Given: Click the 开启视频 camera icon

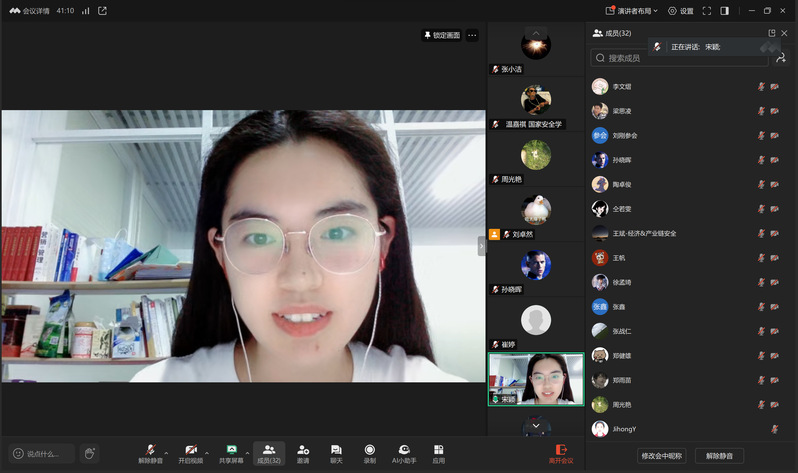Looking at the screenshot, I should point(190,450).
